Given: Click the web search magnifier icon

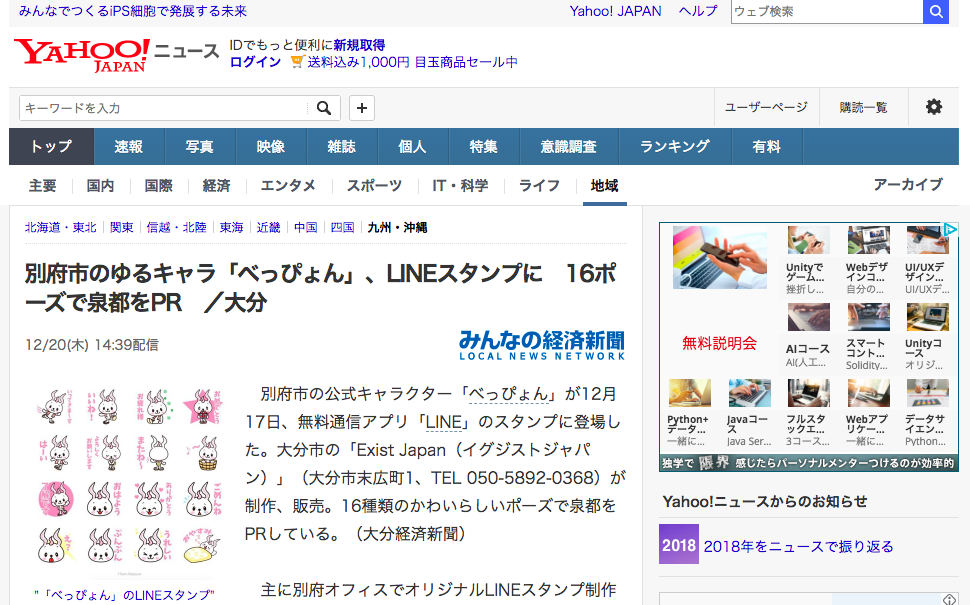Looking at the screenshot, I should pyautogui.click(x=935, y=12).
